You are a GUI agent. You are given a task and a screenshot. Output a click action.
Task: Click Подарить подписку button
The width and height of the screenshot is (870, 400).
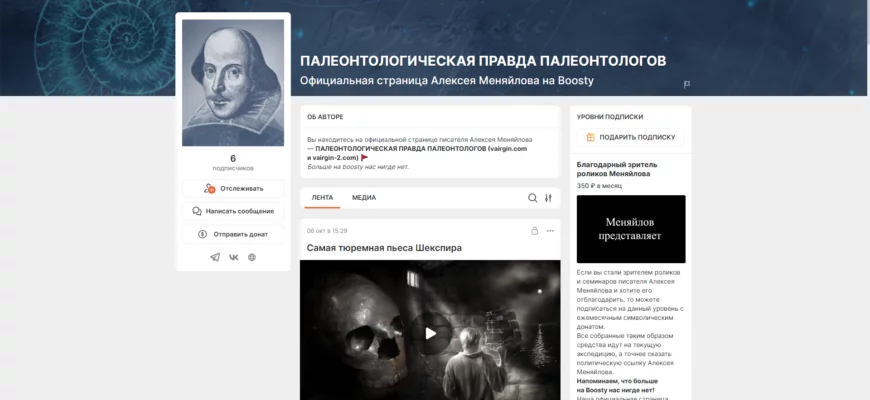pos(630,137)
